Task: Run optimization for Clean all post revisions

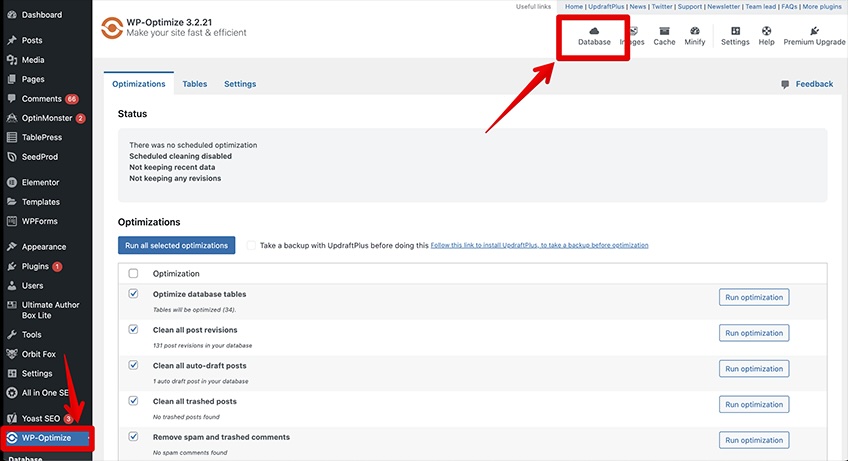Action: pyautogui.click(x=754, y=333)
